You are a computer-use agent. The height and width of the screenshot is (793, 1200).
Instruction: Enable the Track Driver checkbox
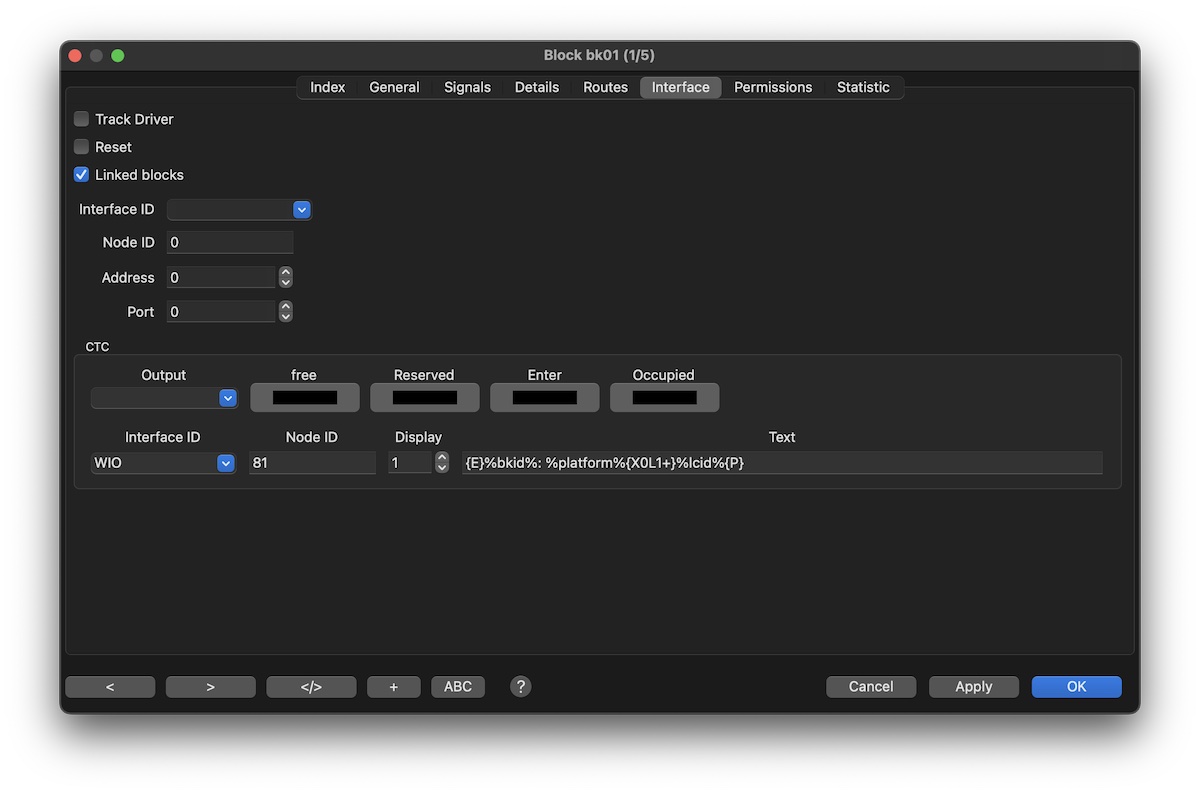tap(82, 119)
